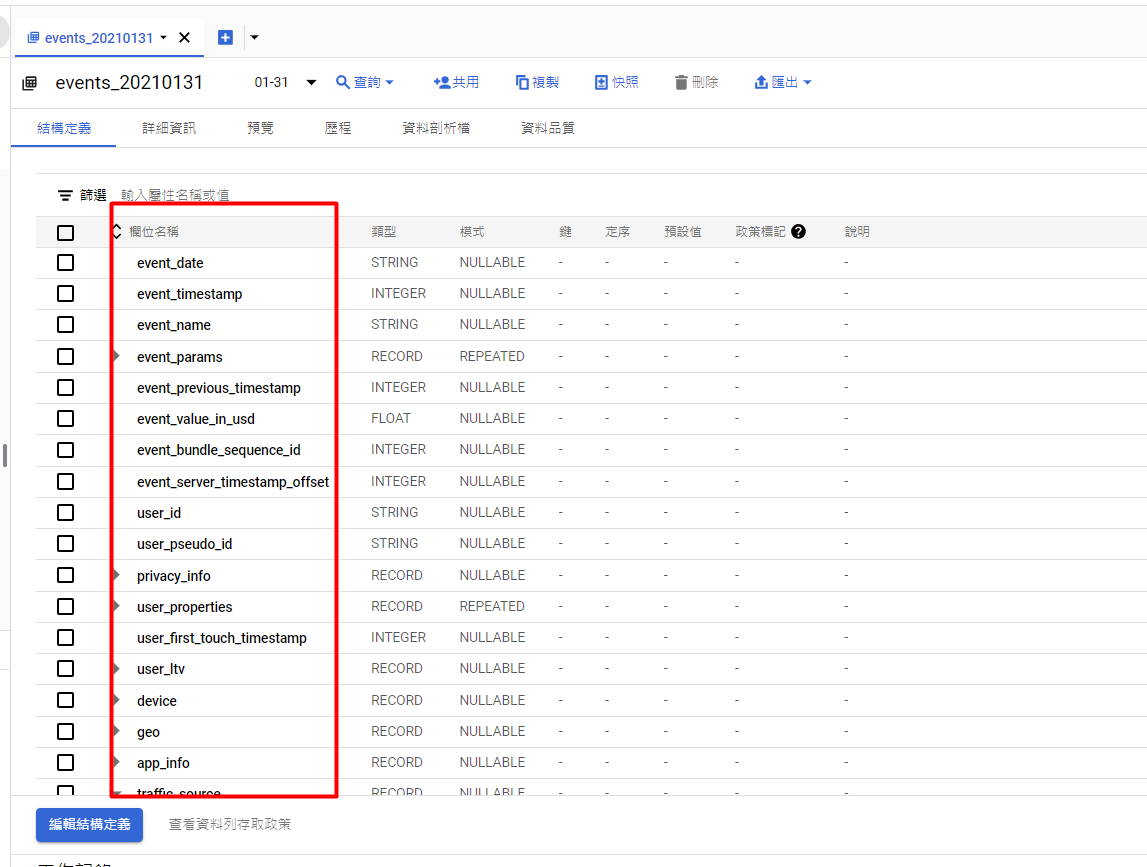This screenshot has height=867, width=1147.
Task: Check the device row checkbox
Action: (x=65, y=700)
